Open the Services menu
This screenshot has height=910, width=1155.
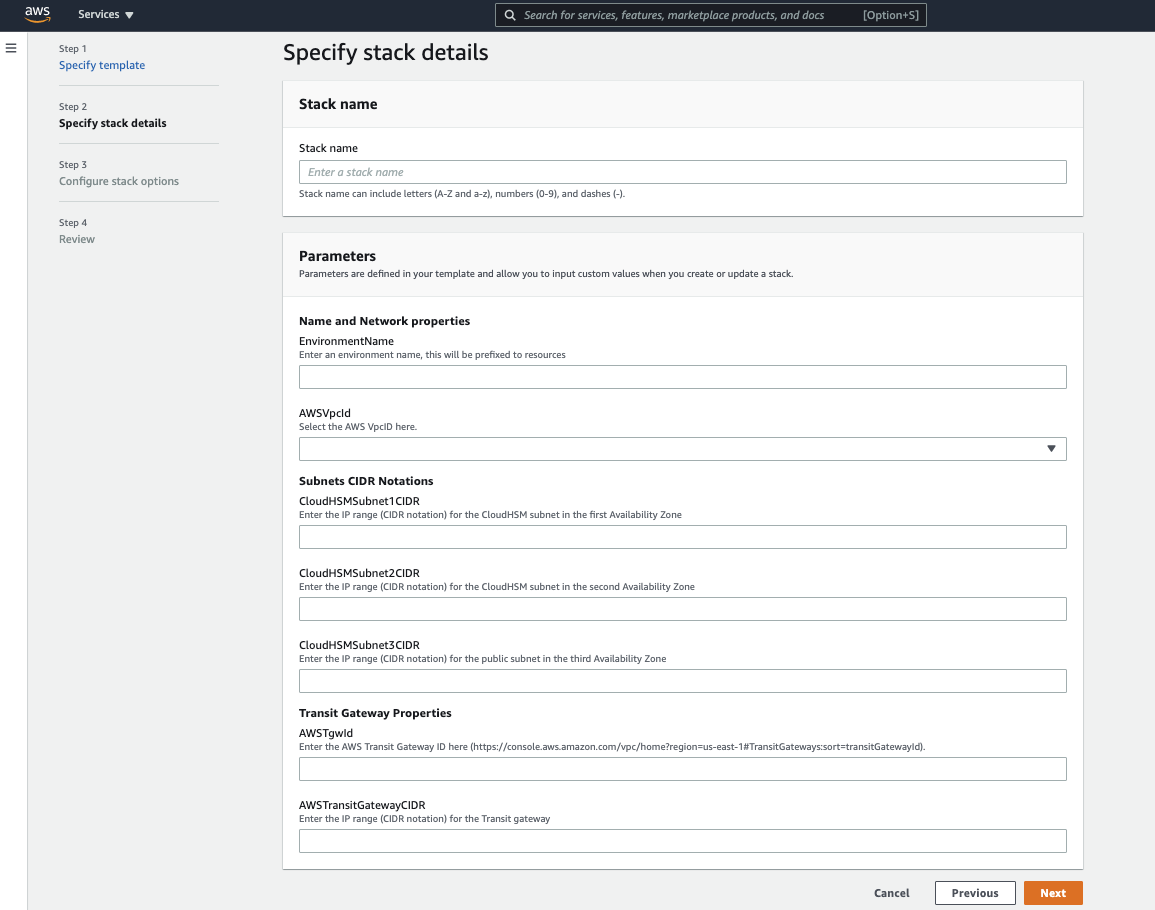(104, 14)
